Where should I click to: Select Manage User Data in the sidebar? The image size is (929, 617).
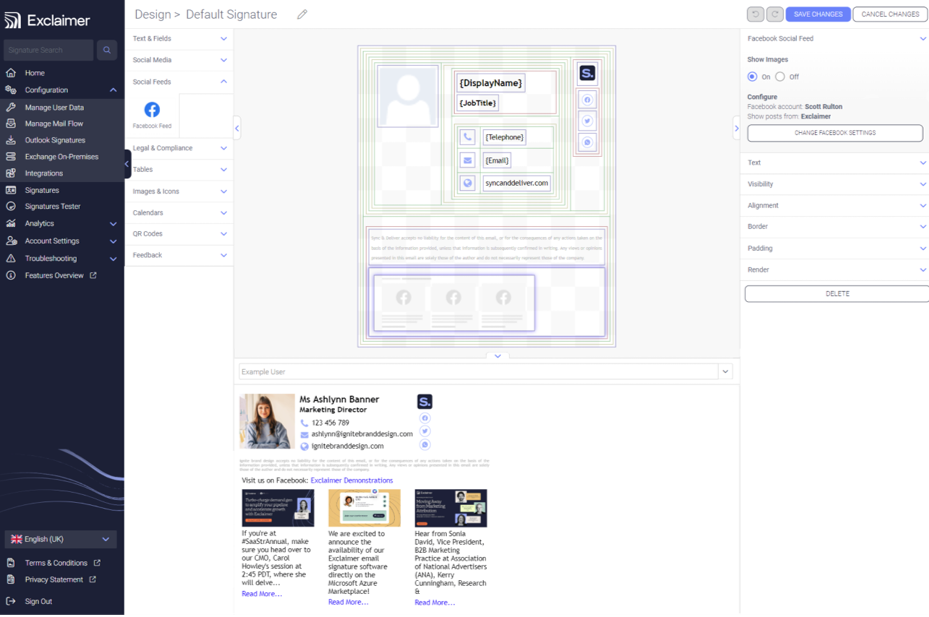[x=63, y=106]
